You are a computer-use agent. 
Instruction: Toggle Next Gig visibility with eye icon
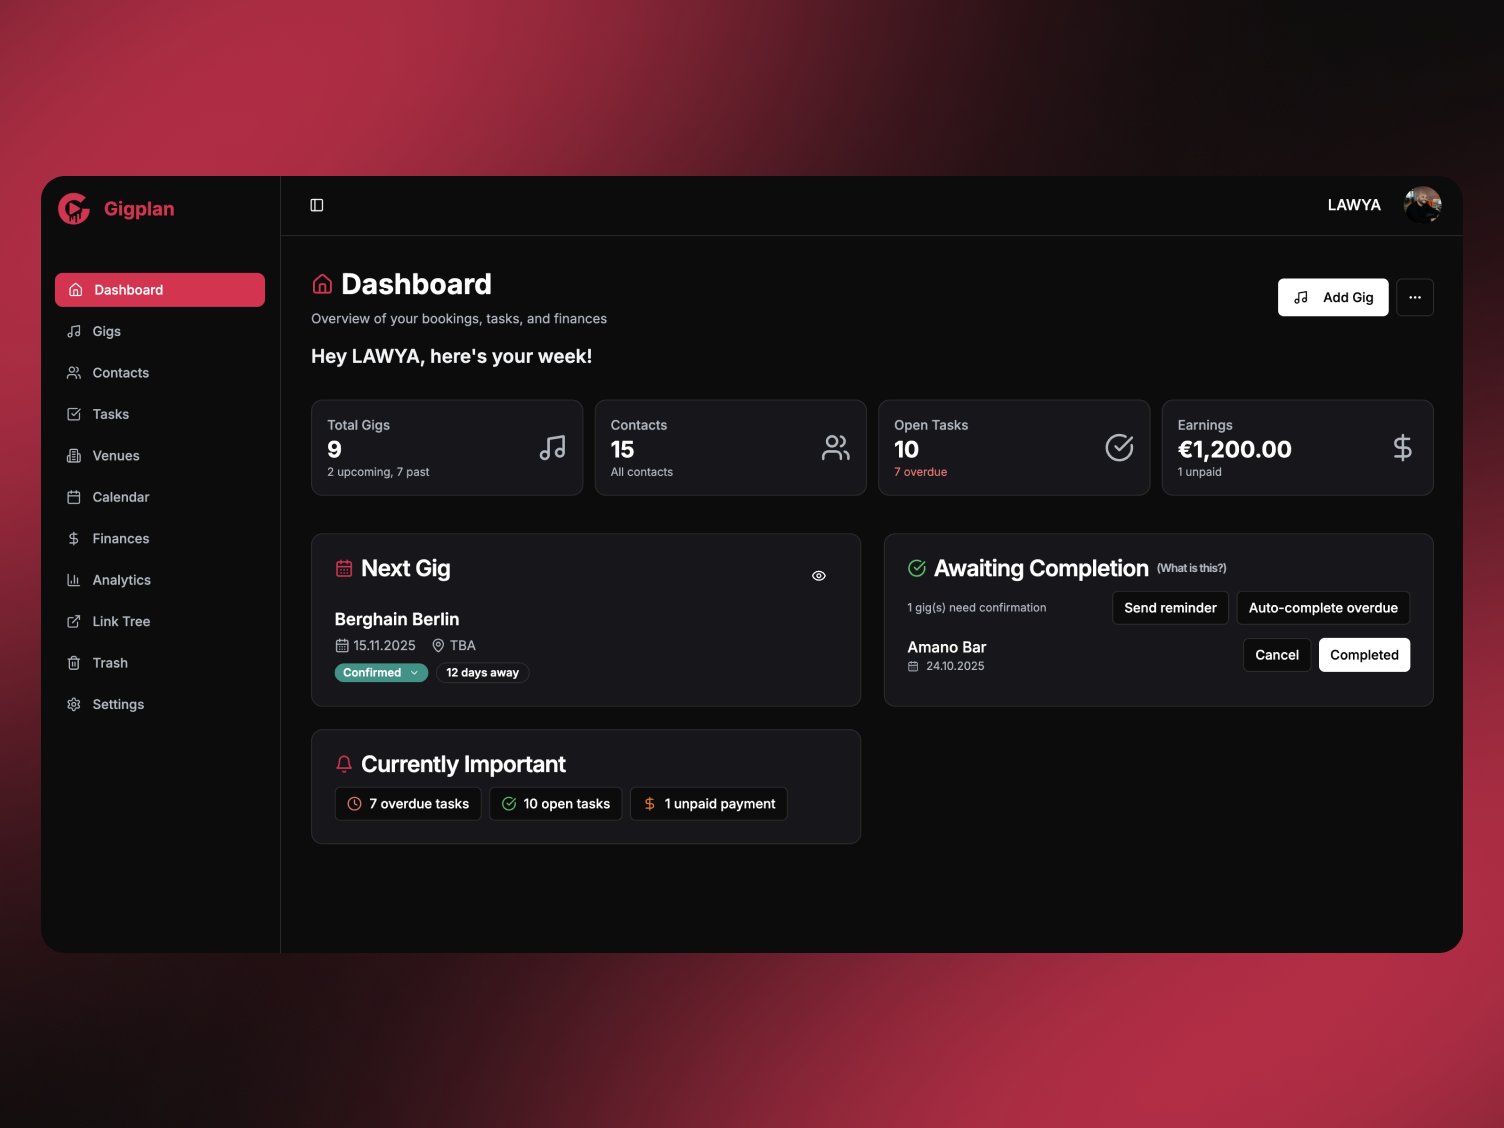tap(818, 575)
